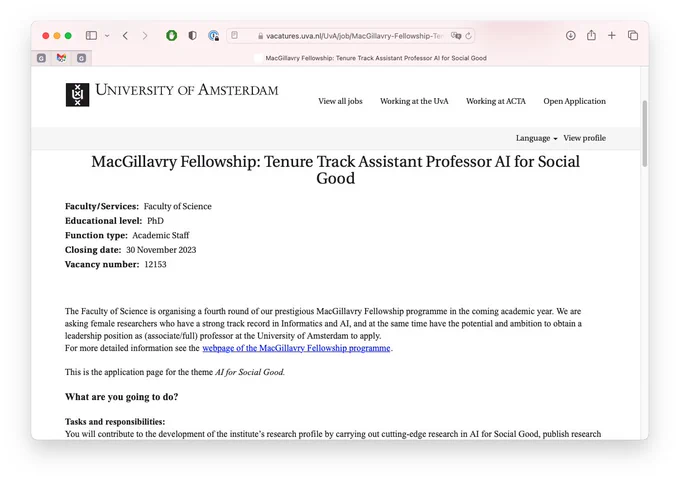Select the MacGillavry Fellowship tab
Image resolution: width=680 pixels, height=481 pixels.
370,58
